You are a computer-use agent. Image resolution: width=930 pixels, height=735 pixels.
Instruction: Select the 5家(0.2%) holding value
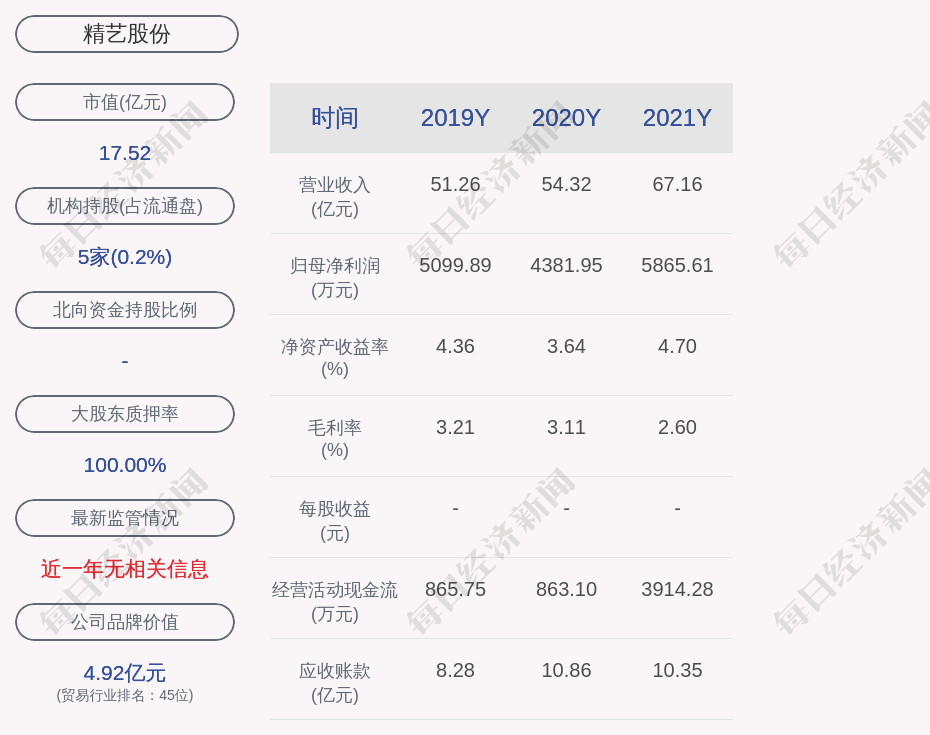(125, 257)
